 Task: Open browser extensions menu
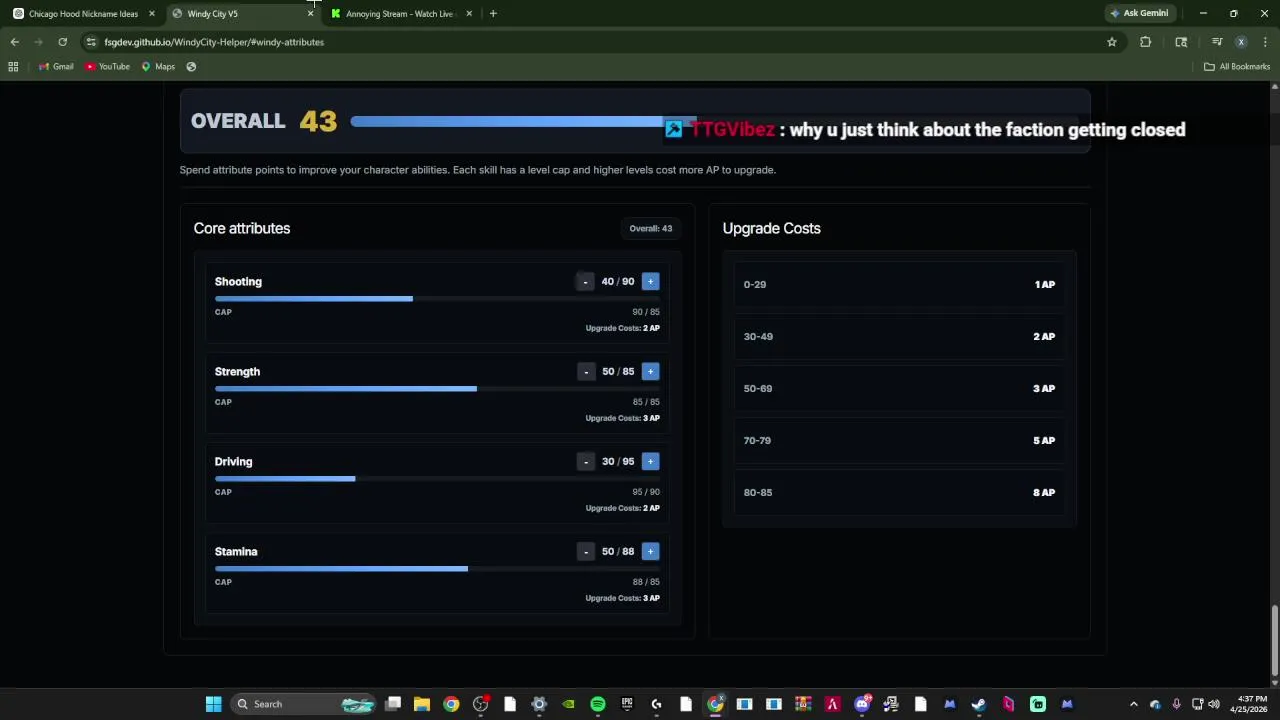coord(1146,42)
